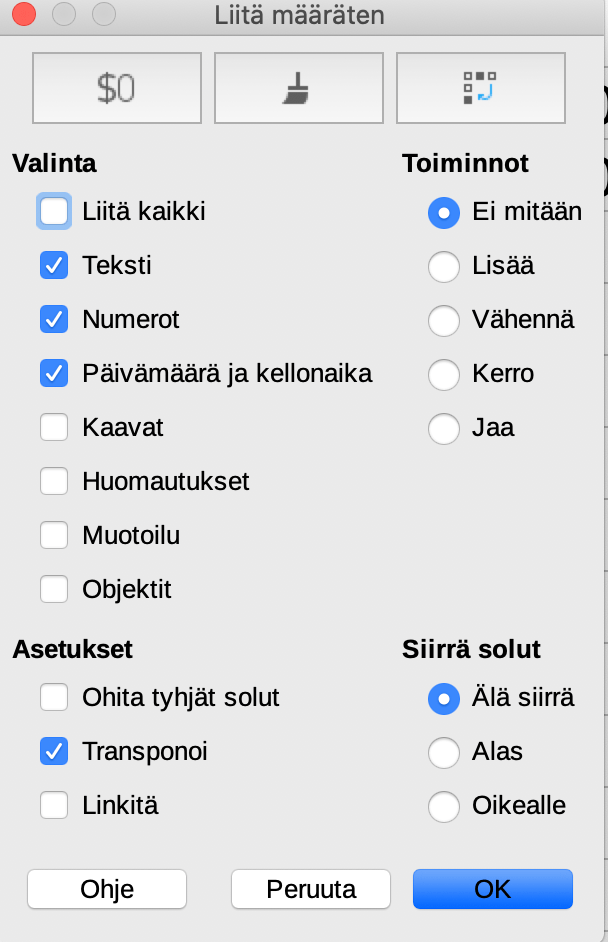608x942 pixels.
Task: Click the paintbrush formatting-only paste button
Action: 298,88
